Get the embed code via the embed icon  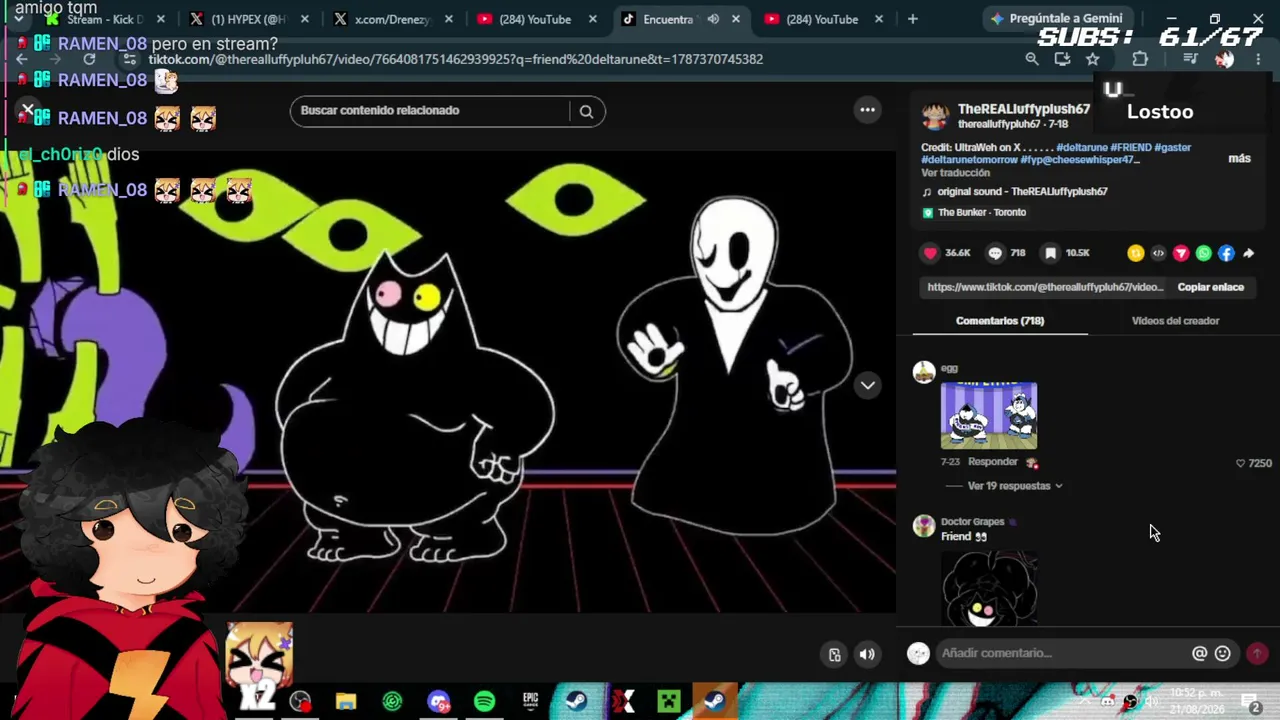click(x=1158, y=253)
